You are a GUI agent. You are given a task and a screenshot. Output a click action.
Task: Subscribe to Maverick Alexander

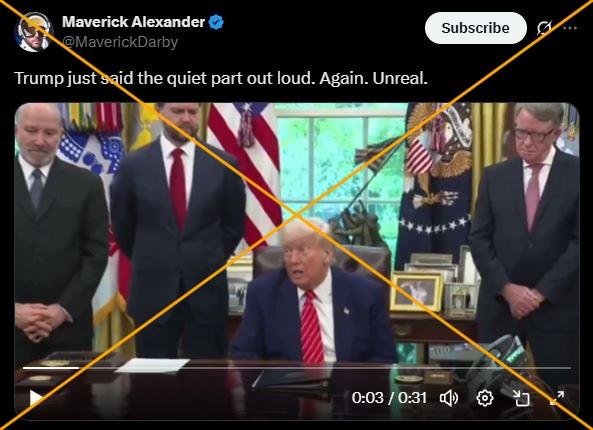[475, 28]
